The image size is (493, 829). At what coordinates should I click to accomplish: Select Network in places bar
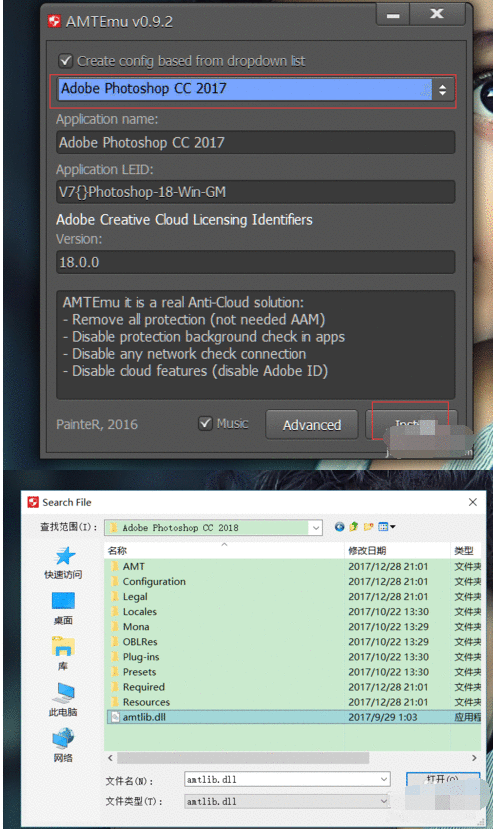tap(63, 745)
